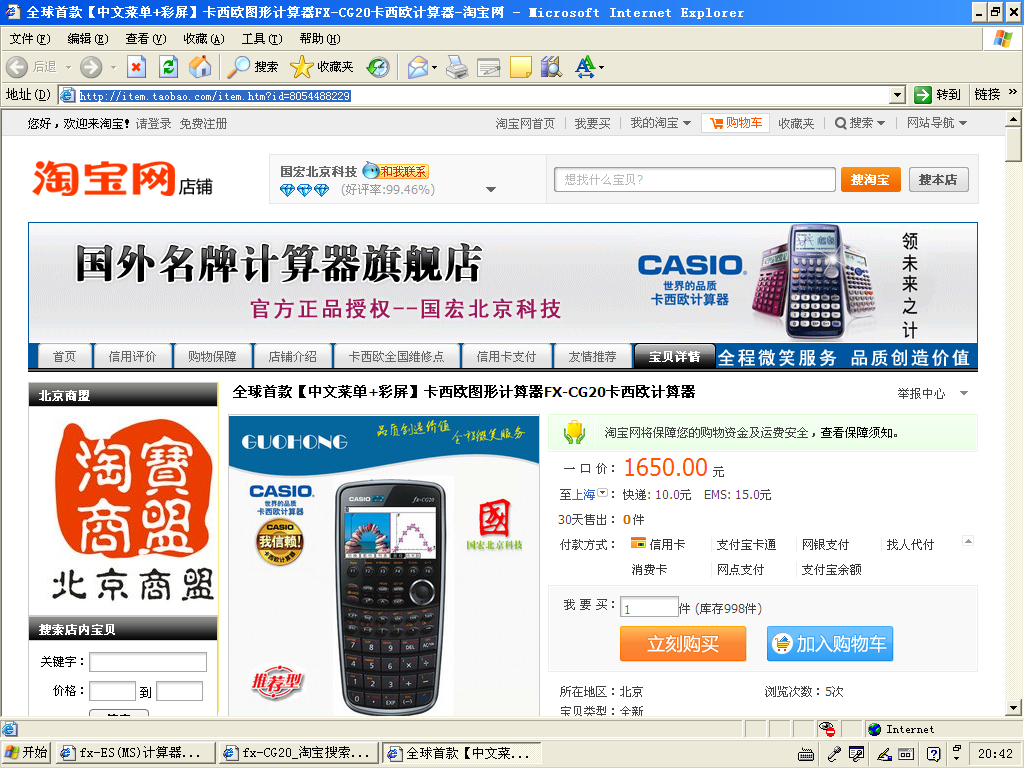
Task: Switch to fx-ES(MS)计算器 taskbar window
Action: (136, 753)
